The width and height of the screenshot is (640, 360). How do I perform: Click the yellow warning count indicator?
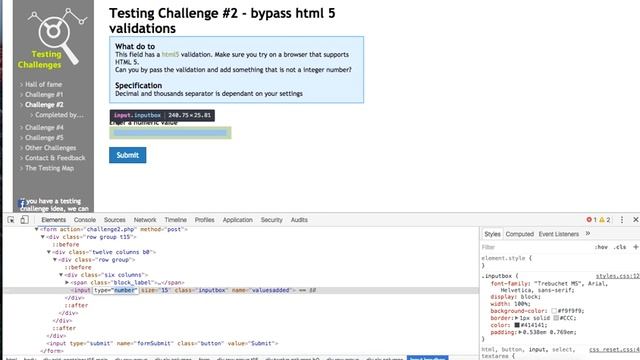(604, 220)
